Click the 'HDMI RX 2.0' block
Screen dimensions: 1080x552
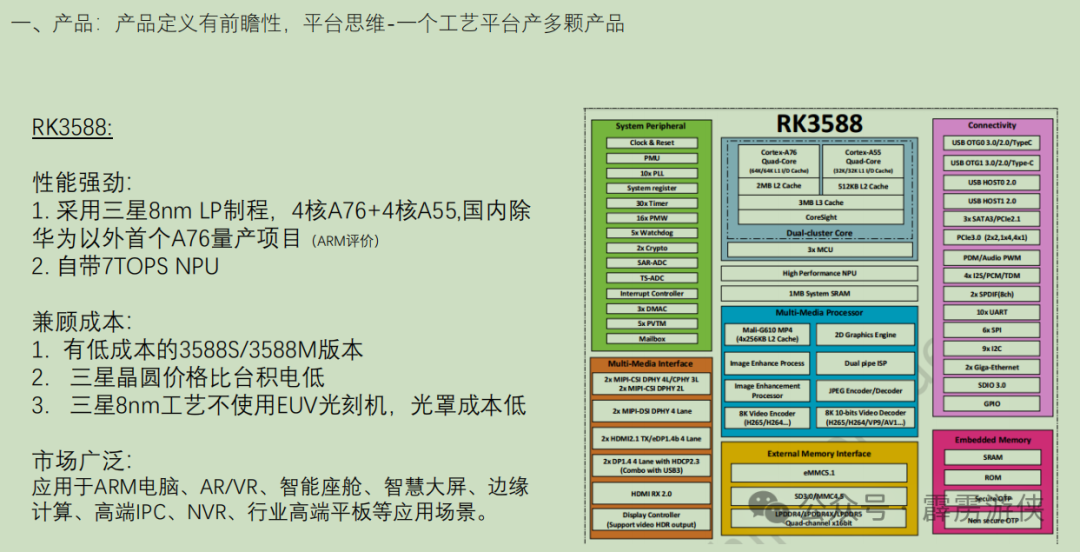[x=651, y=493]
